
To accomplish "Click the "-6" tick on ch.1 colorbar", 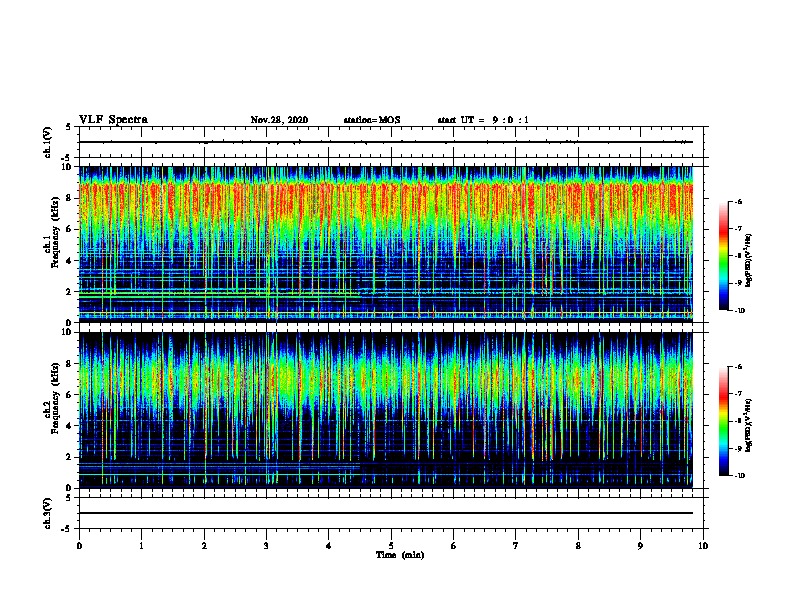I will coord(738,201).
